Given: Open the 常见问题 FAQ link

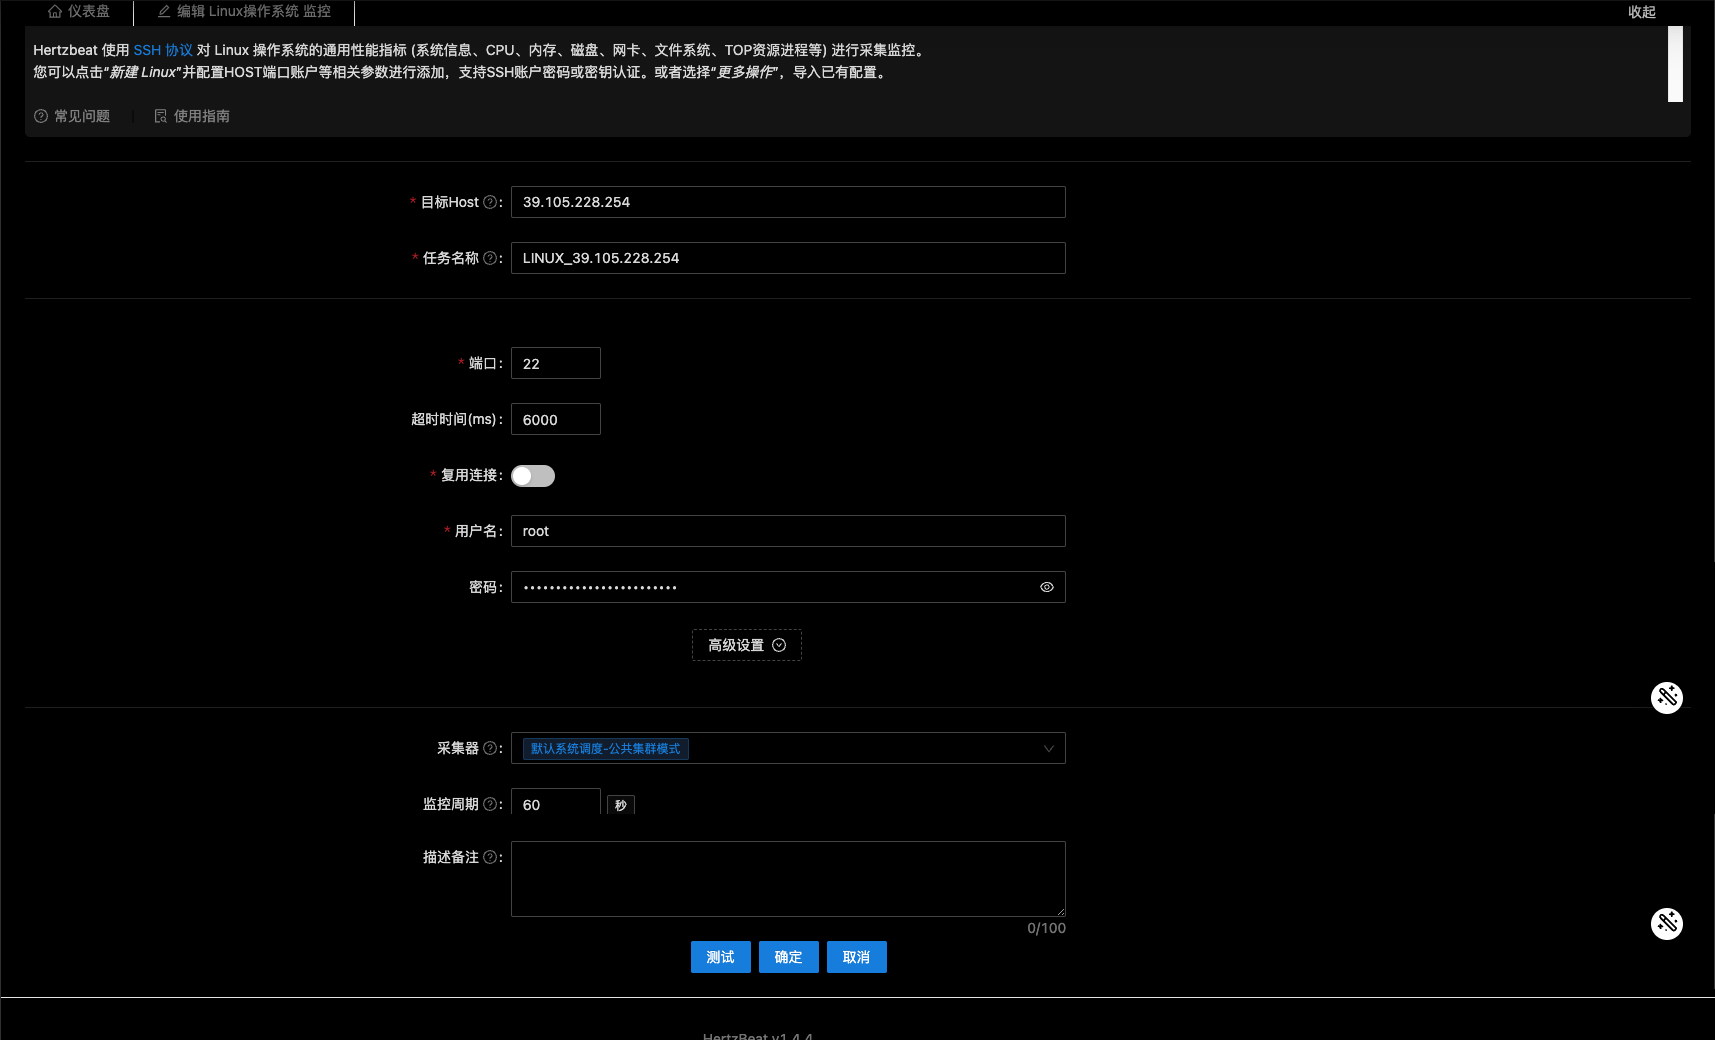Looking at the screenshot, I should pos(72,116).
